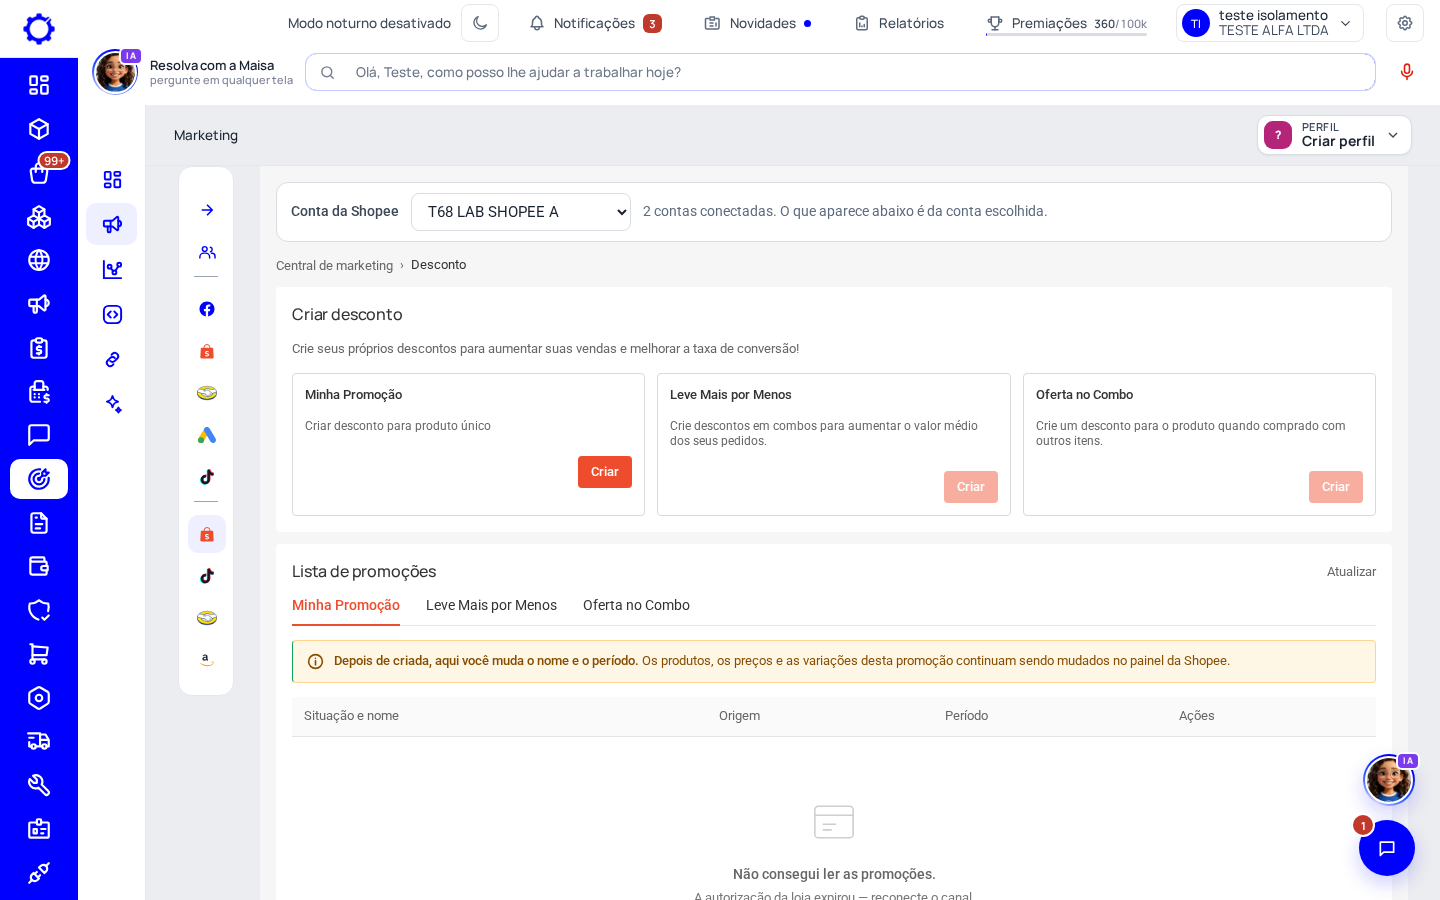Open the Conta da Shopee account dropdown
Screen dimensions: 1440x900
click(521, 212)
